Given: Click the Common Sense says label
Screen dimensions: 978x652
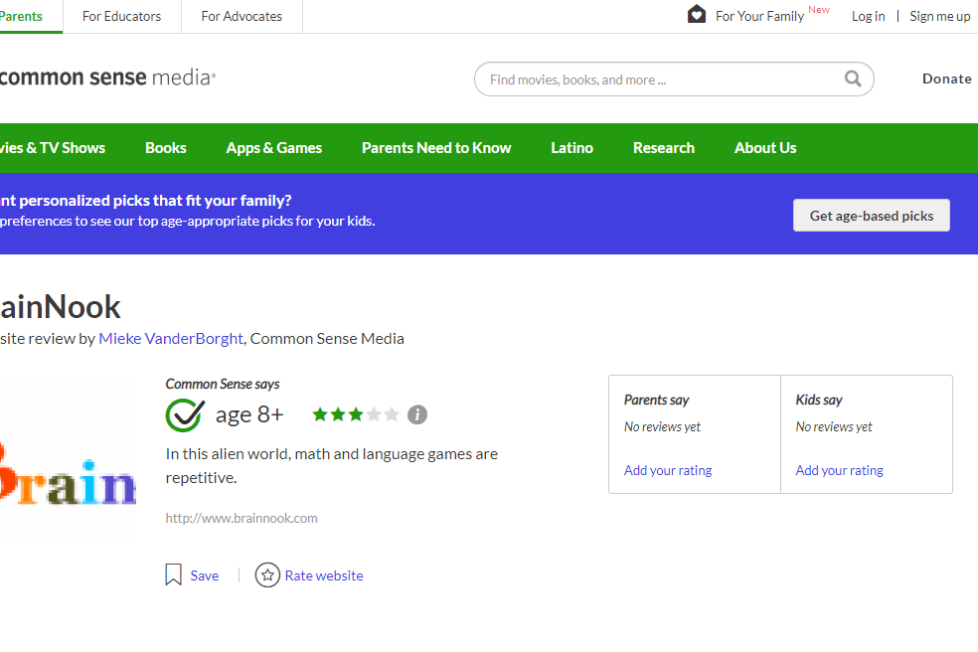Looking at the screenshot, I should click(x=222, y=384).
